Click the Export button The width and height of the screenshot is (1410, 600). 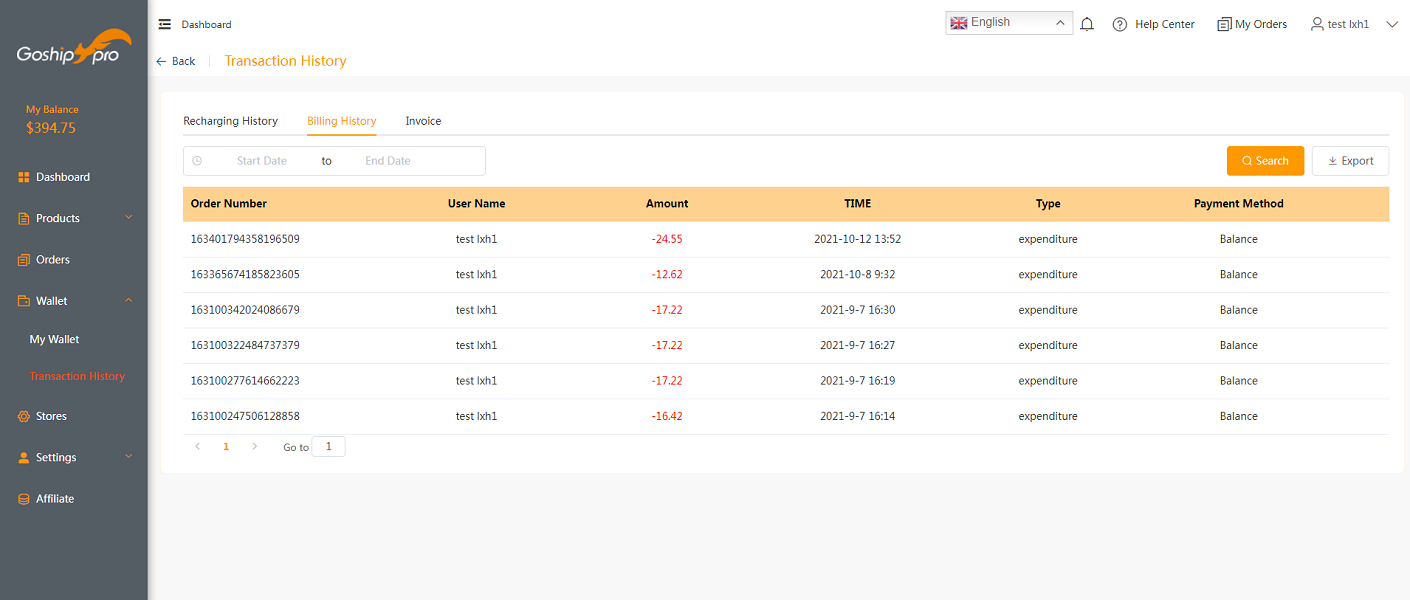pos(1350,161)
